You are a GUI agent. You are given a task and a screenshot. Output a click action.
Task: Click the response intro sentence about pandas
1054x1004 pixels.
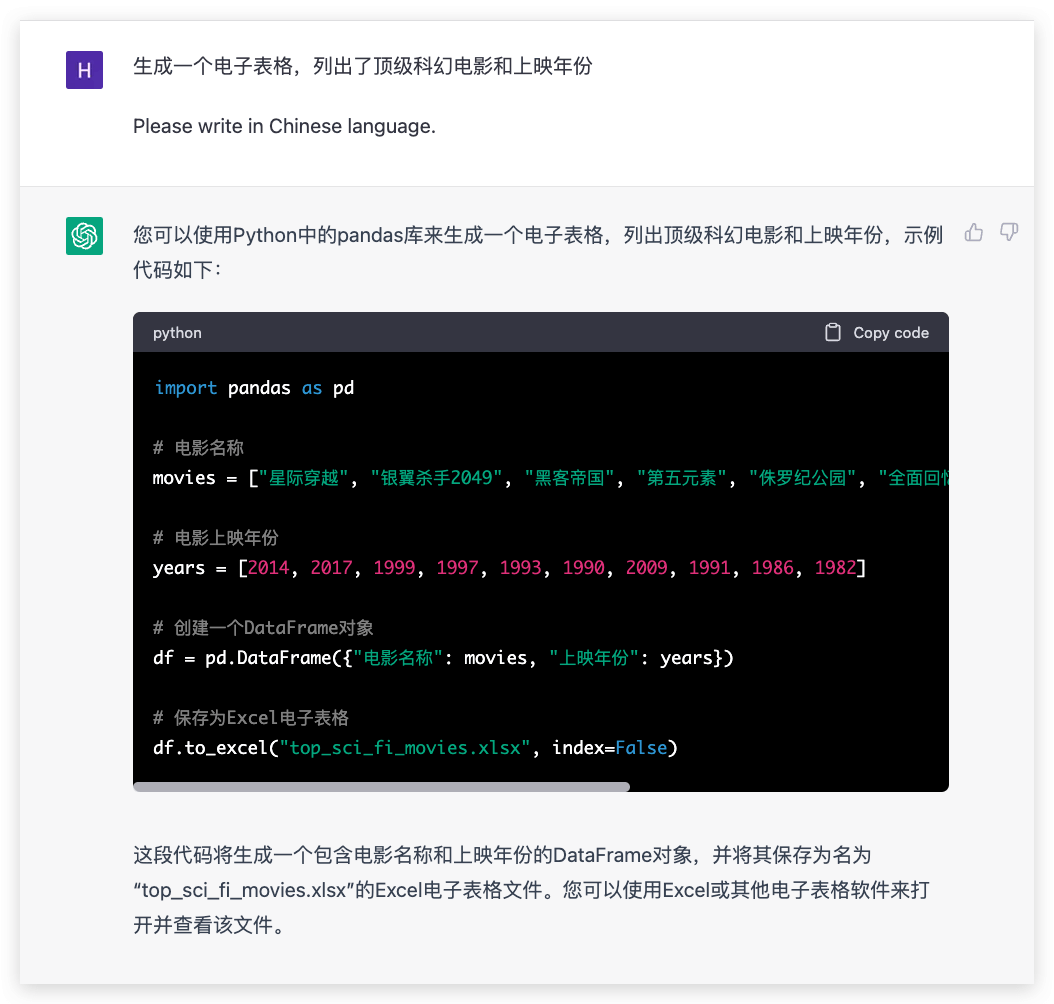[538, 252]
